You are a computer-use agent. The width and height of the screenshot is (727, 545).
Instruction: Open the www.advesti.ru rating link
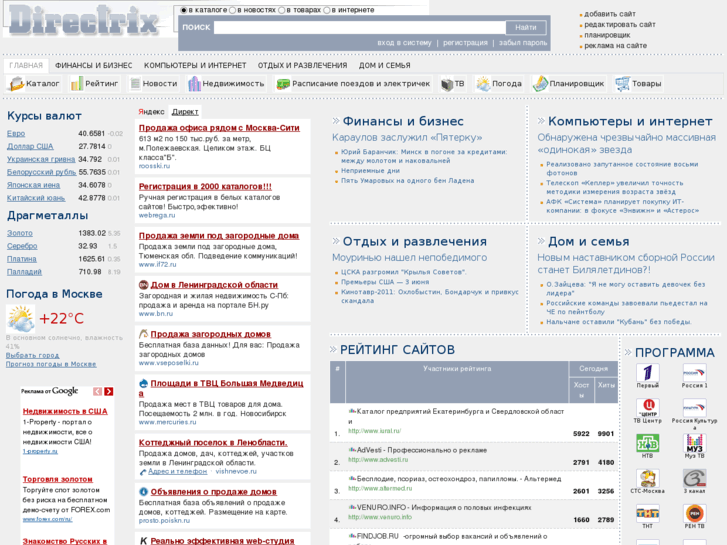coord(378,460)
